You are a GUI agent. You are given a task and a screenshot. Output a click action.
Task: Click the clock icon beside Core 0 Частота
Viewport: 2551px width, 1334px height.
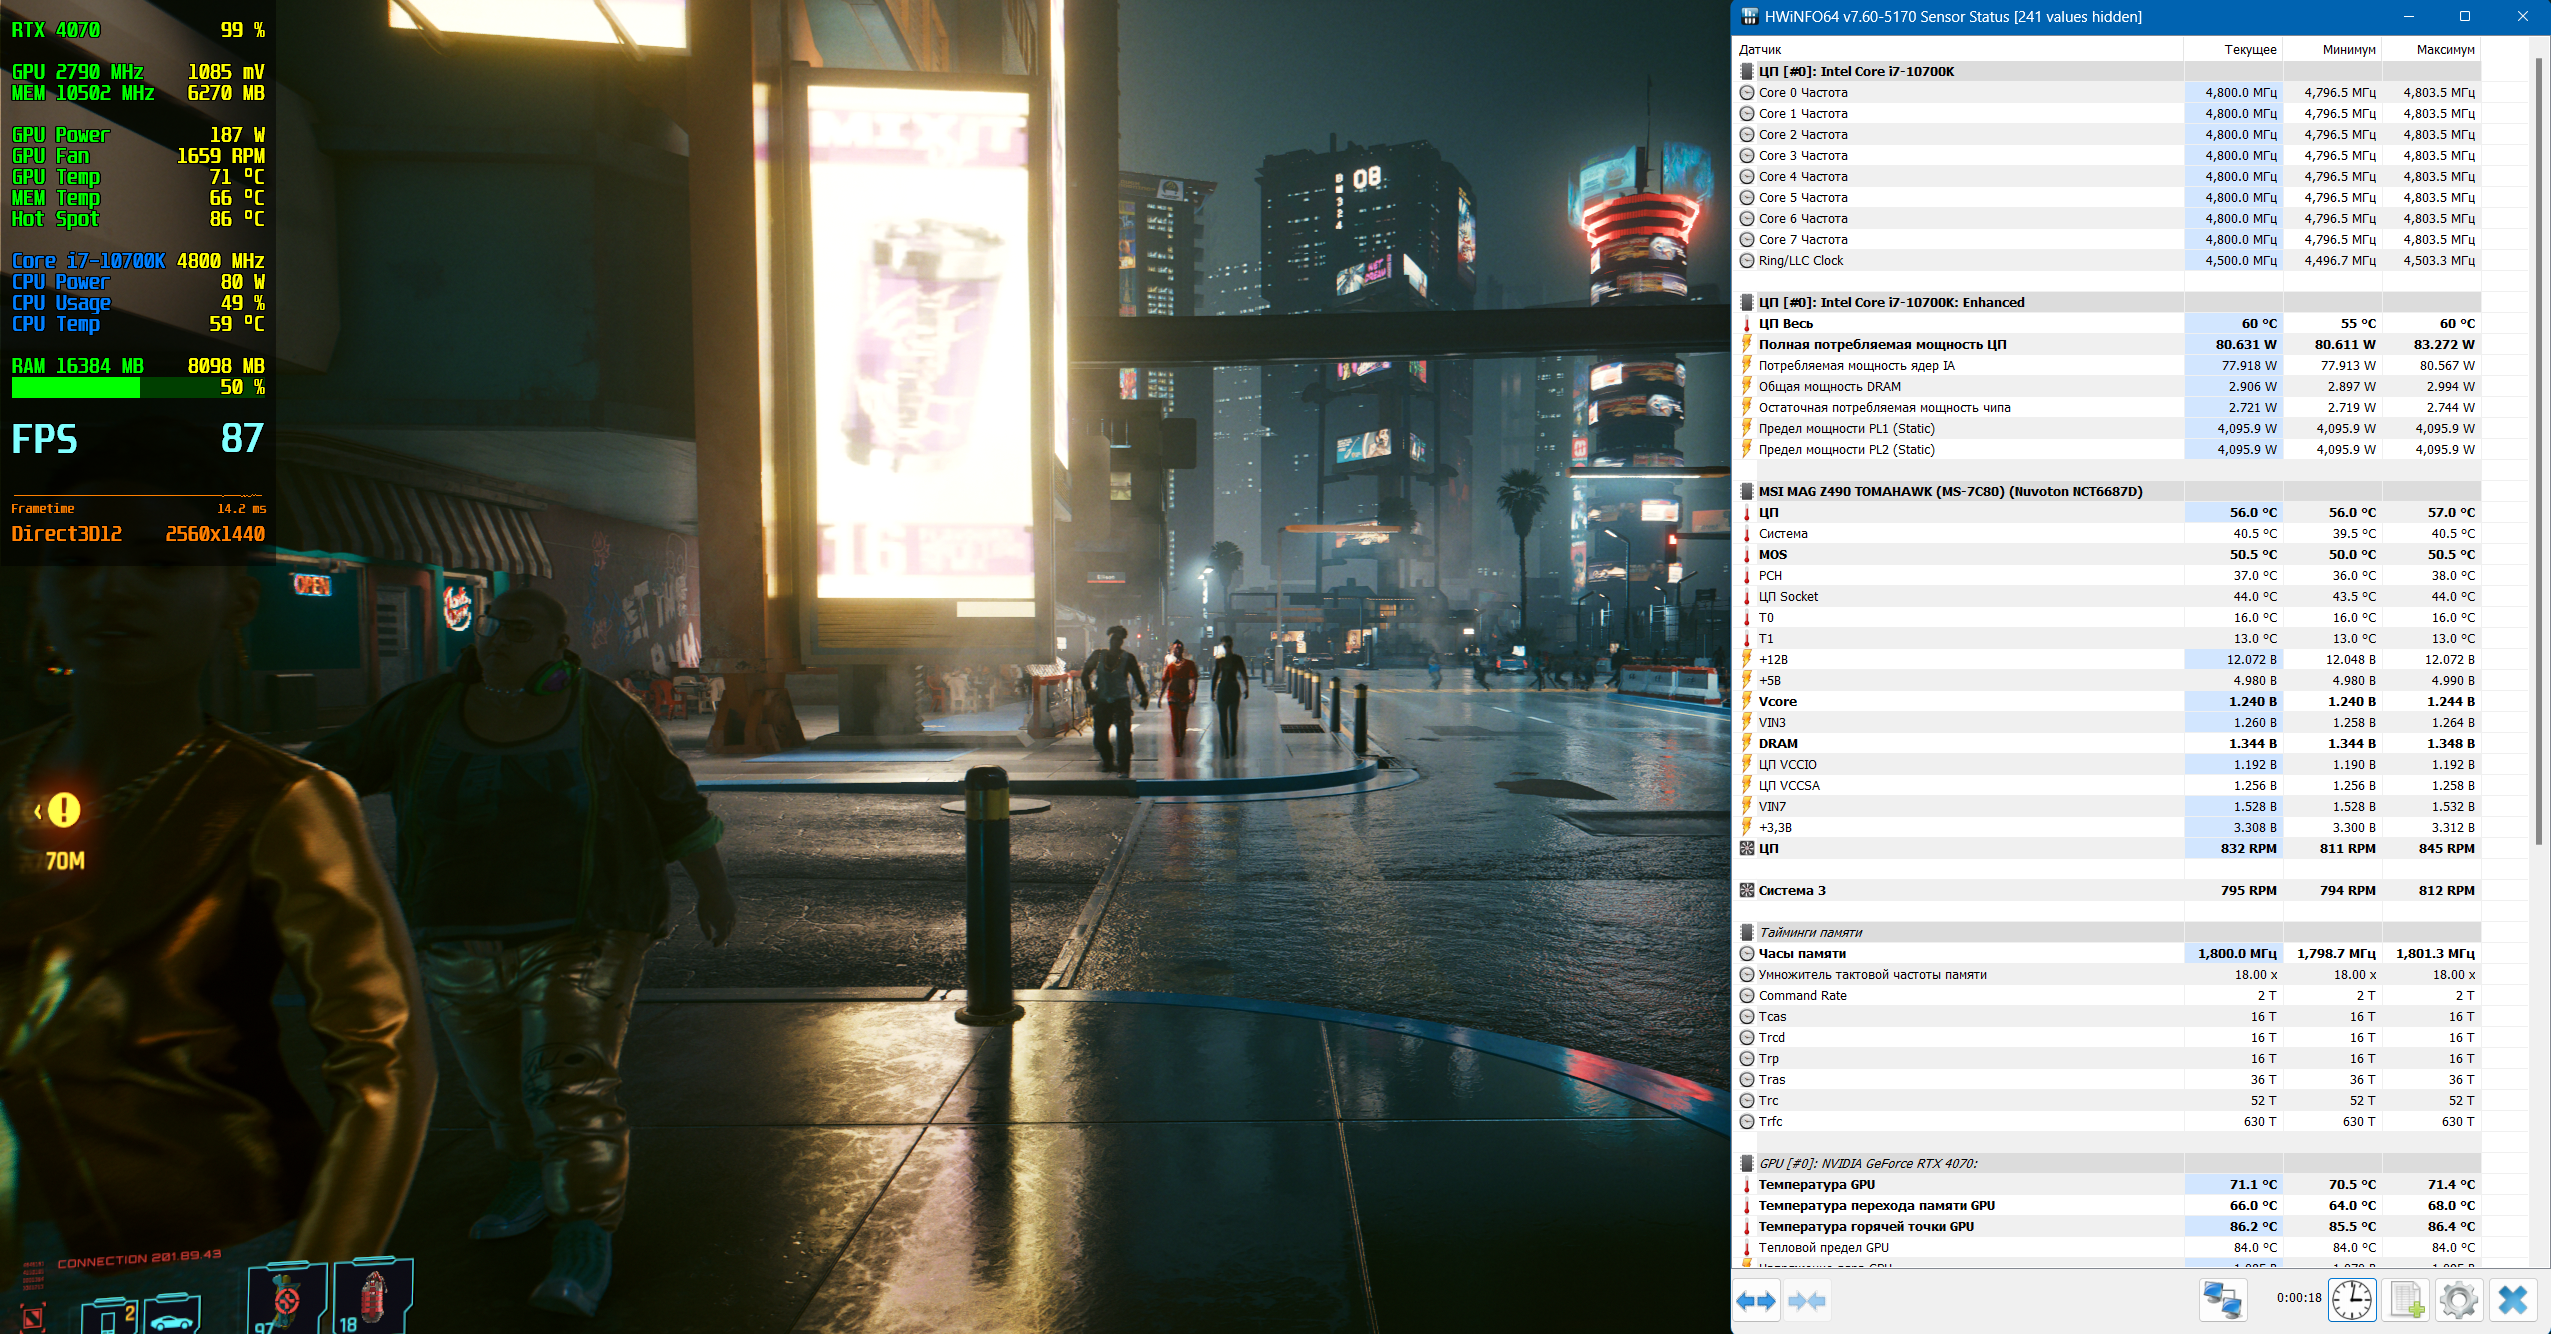point(1747,92)
